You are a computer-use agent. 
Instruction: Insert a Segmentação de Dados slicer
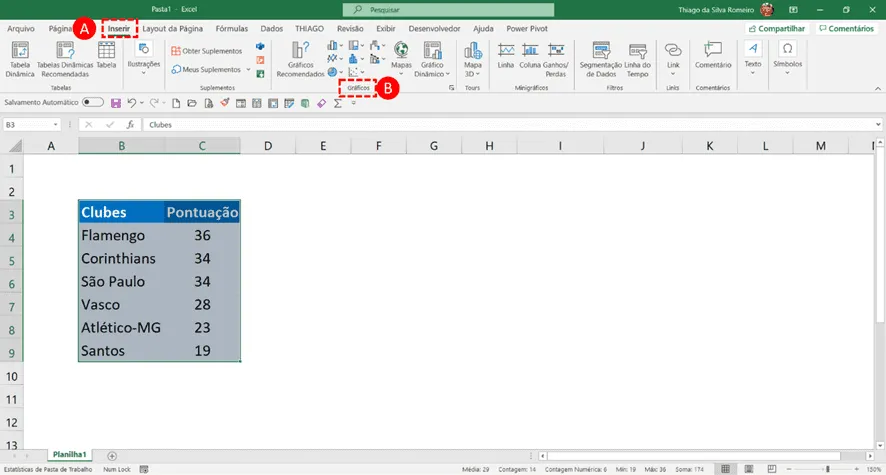click(x=600, y=59)
